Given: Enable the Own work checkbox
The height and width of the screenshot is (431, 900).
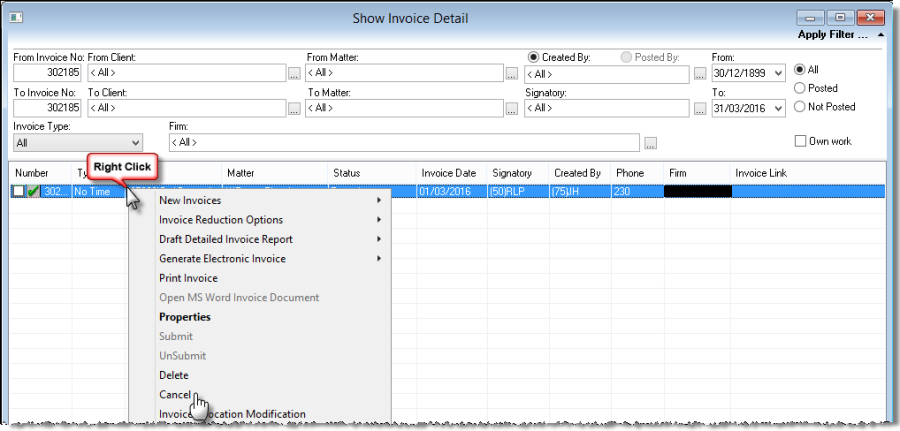Looking at the screenshot, I should [800, 141].
